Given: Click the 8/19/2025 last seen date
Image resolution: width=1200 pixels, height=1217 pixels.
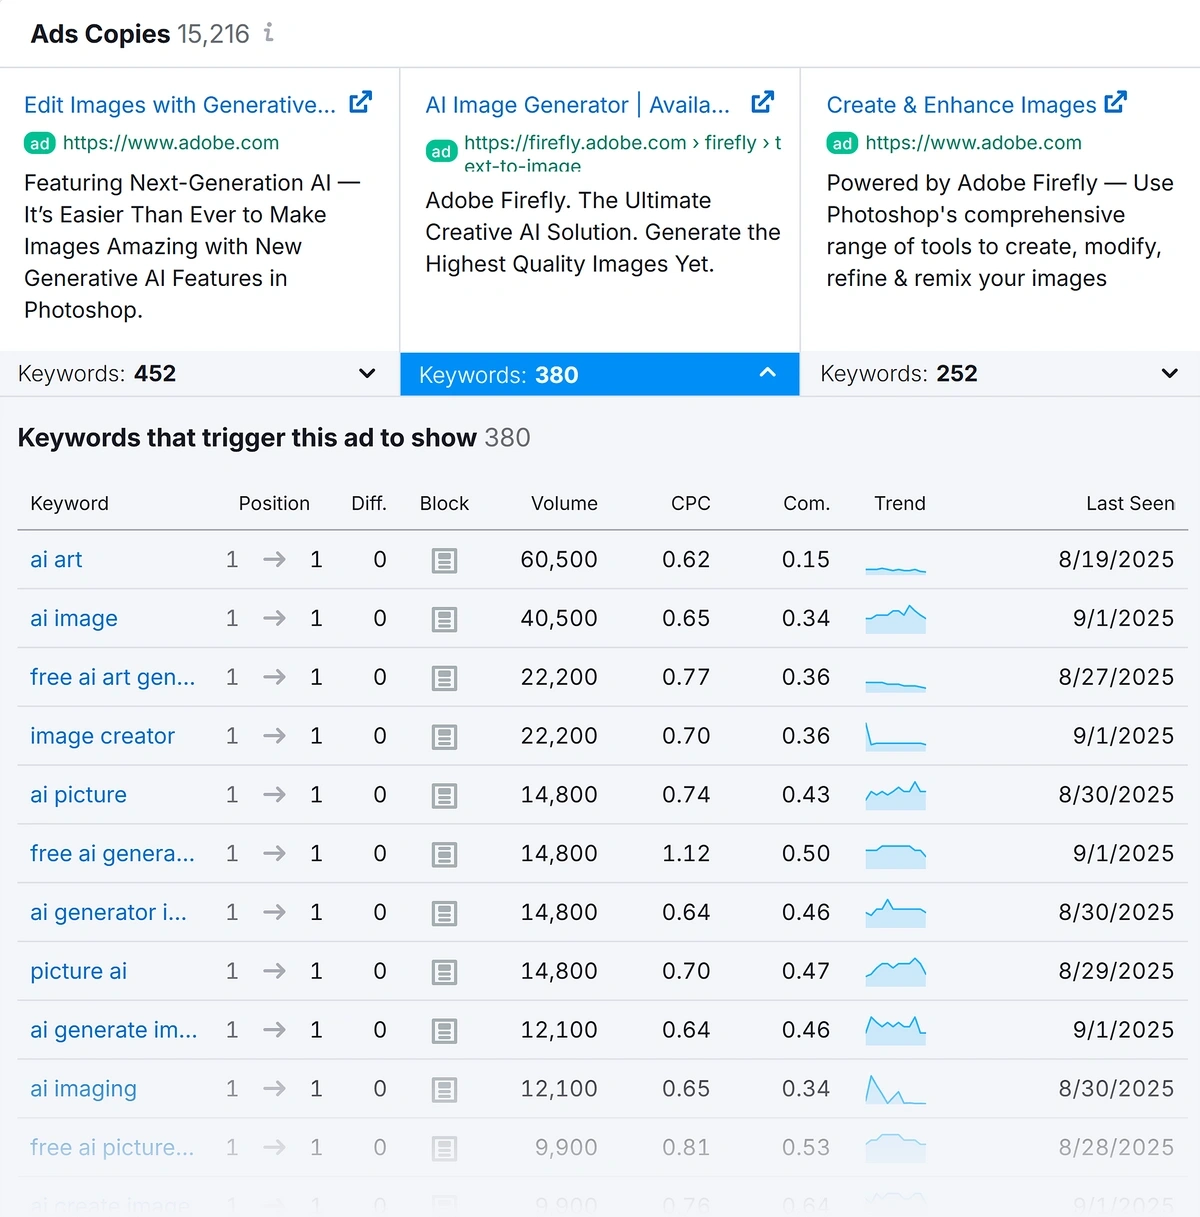Looking at the screenshot, I should [x=1116, y=560].
